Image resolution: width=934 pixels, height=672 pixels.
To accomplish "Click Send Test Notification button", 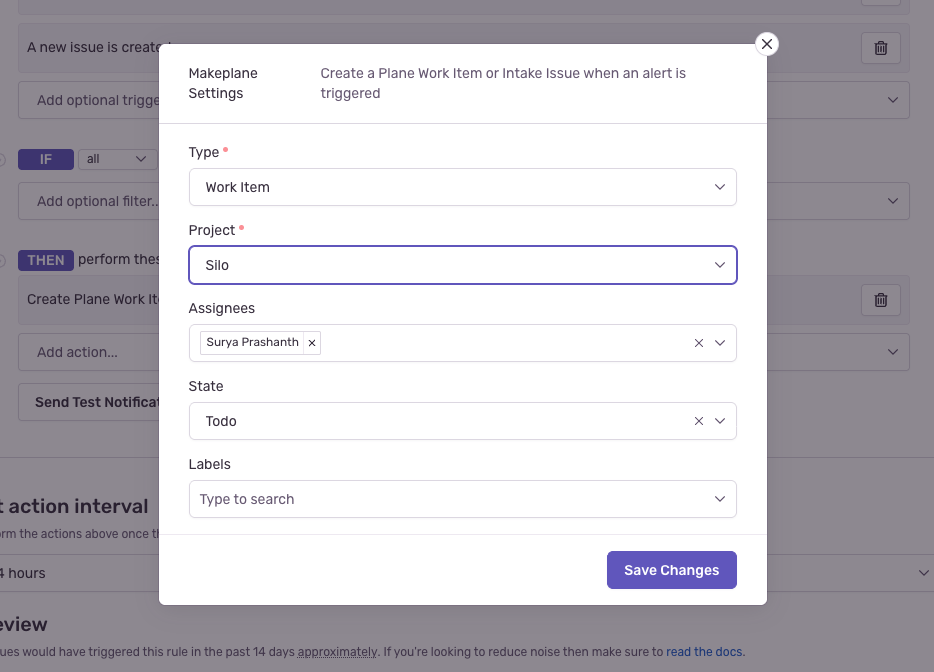I will click(x=89, y=402).
